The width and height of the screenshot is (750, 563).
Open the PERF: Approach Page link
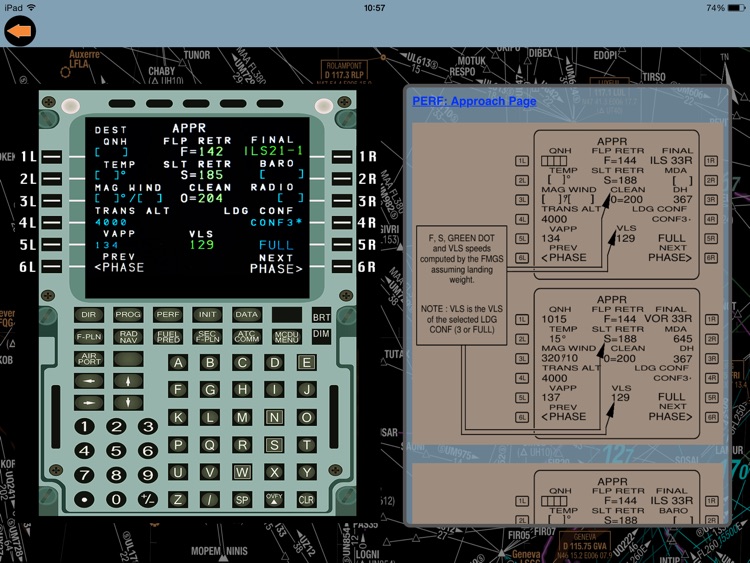[x=474, y=101]
